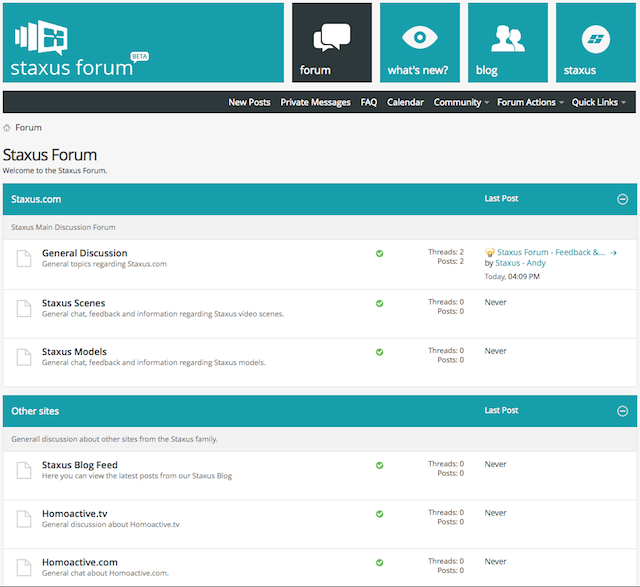Click 'General topics regarding Staxus.com' description
This screenshot has width=640, height=587.
(x=104, y=264)
